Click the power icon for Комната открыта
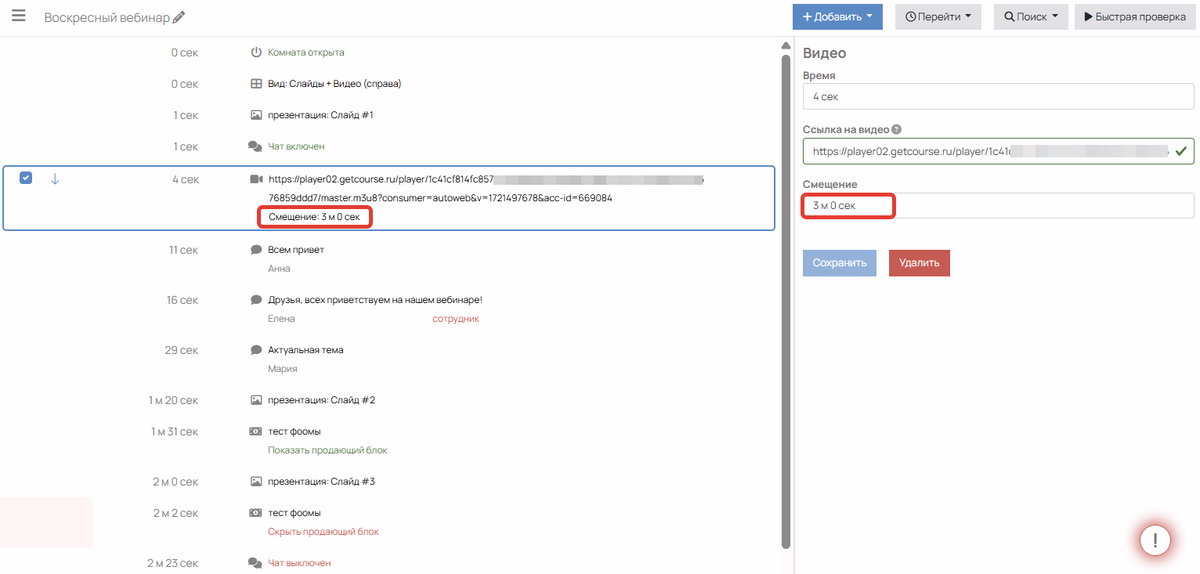This screenshot has width=1200, height=574. [x=256, y=52]
